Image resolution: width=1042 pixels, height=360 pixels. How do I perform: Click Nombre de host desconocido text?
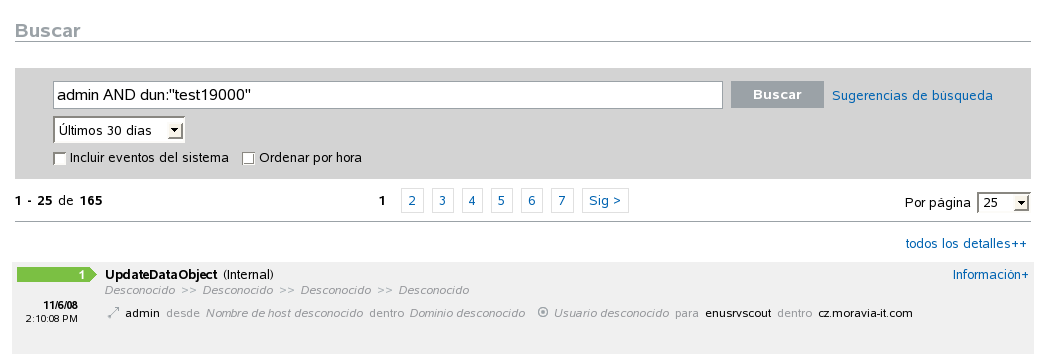(x=284, y=313)
